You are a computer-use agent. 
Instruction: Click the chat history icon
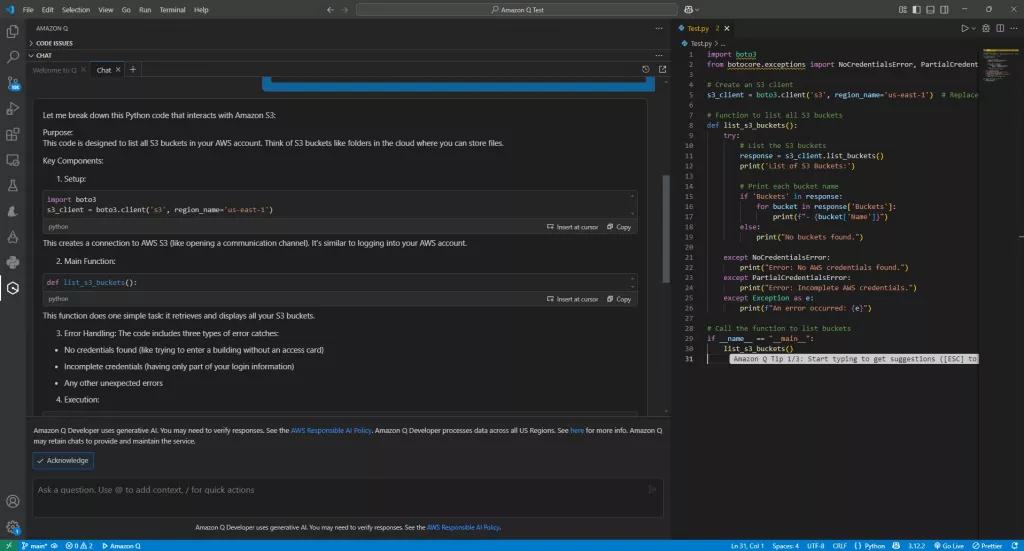(645, 70)
